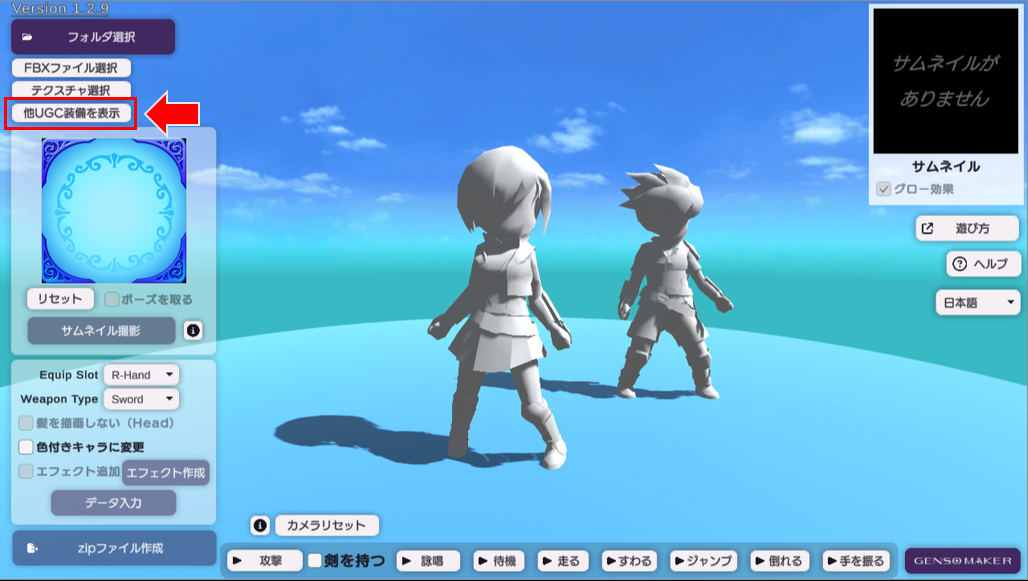Image resolution: width=1028 pixels, height=581 pixels.
Task: Click the フォルダ選択 folder button
Action: pos(93,37)
